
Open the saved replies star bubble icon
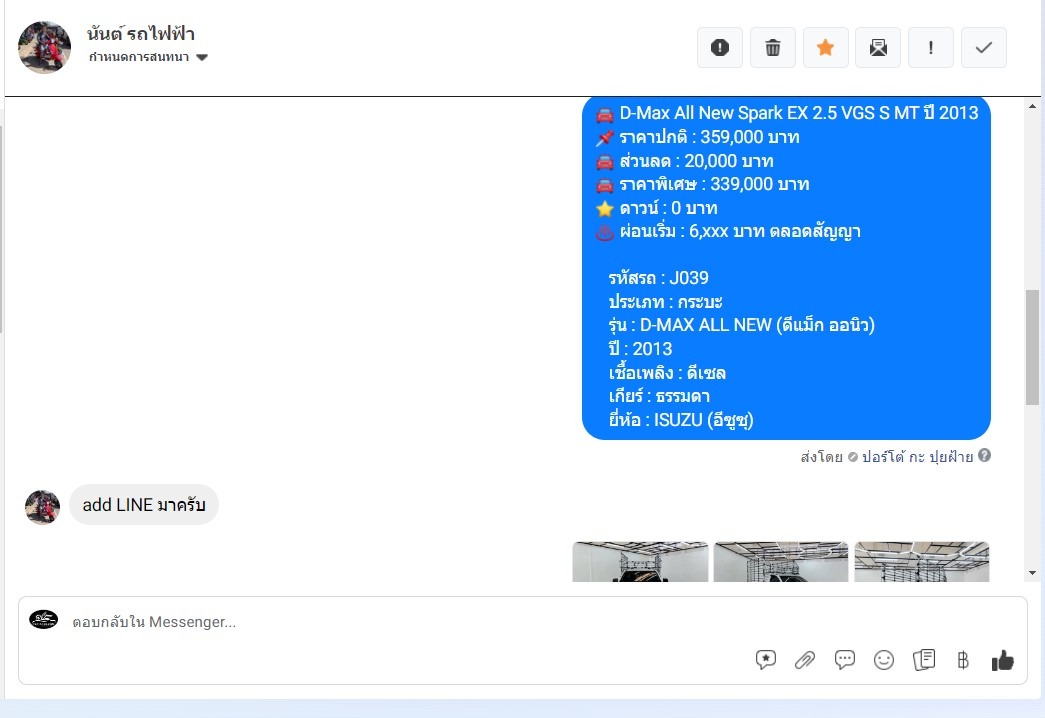click(766, 660)
